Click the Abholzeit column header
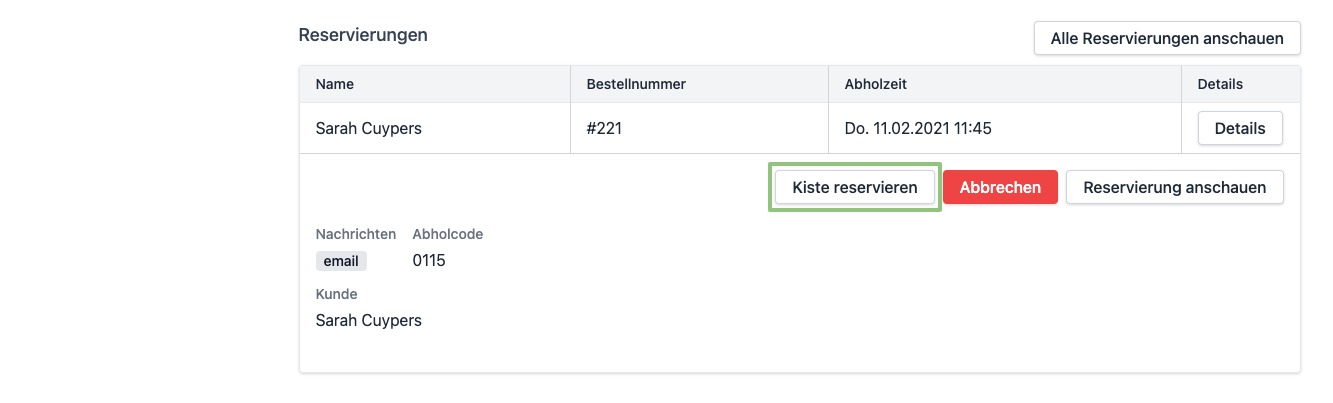Screen dimensions: 1333x403 [875, 85]
